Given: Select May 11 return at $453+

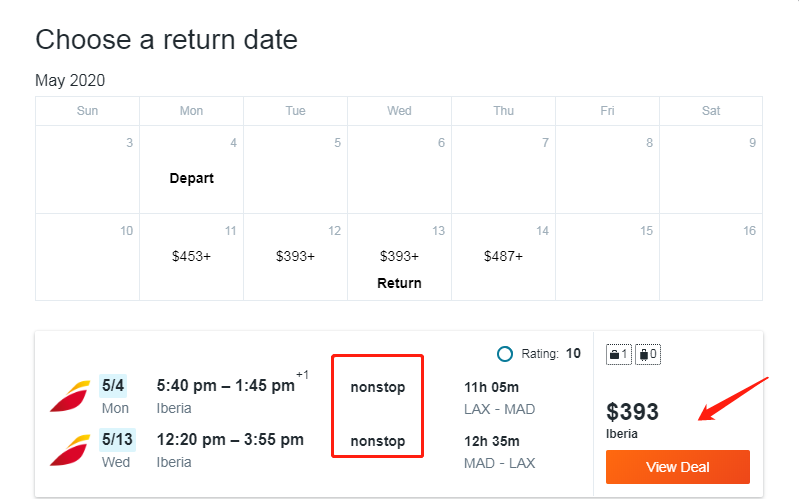Looking at the screenshot, I should pos(192,256).
